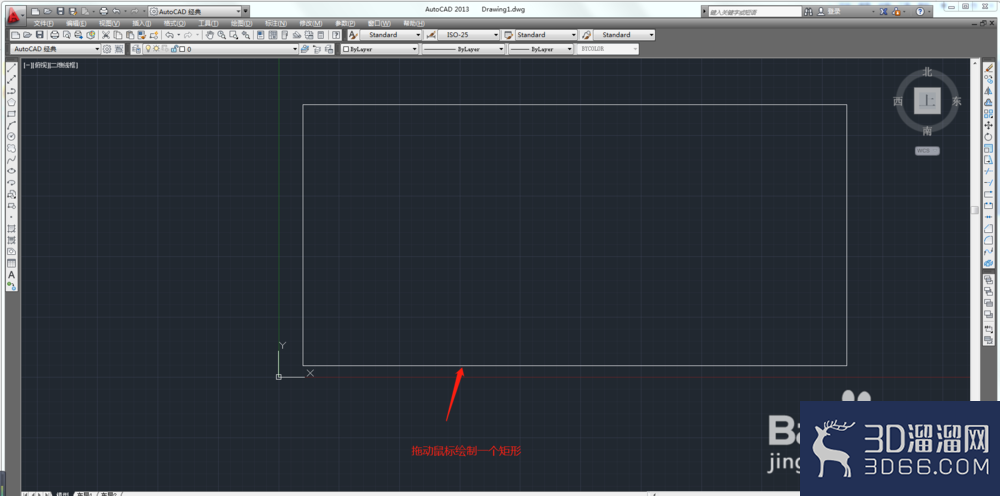Select the Ellipse tool
1000x496 pixels.
tap(11, 171)
